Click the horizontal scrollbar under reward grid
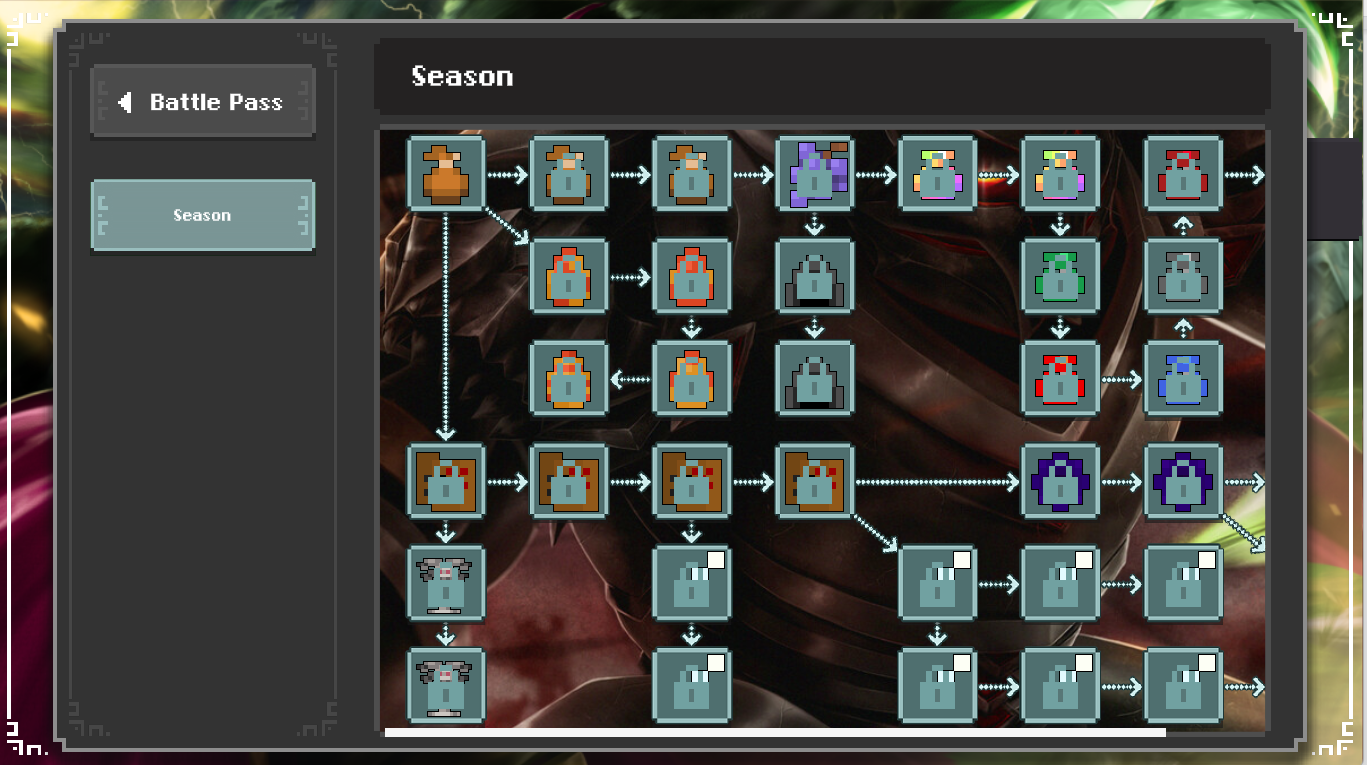 (x=775, y=733)
